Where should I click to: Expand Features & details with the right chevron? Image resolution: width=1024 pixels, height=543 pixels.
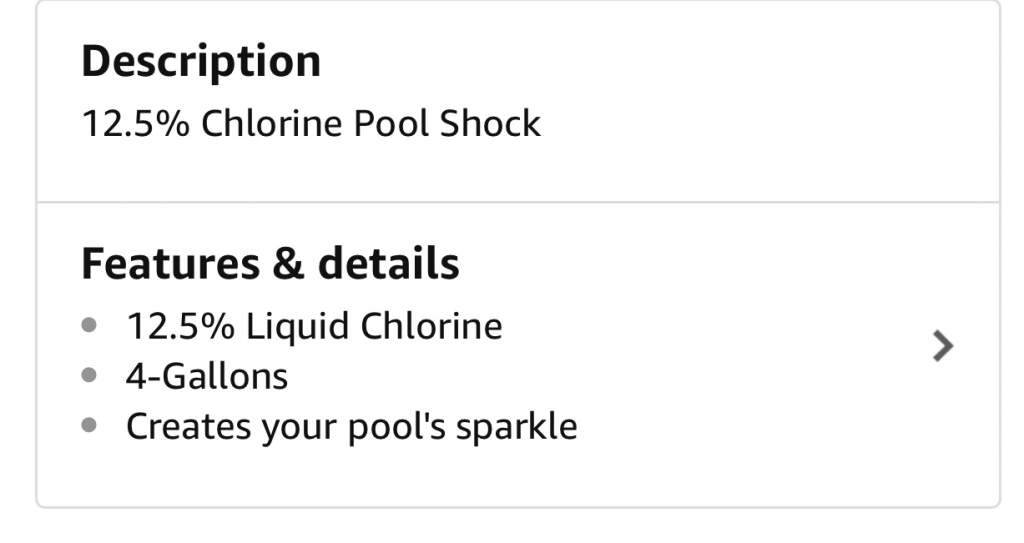coord(943,346)
